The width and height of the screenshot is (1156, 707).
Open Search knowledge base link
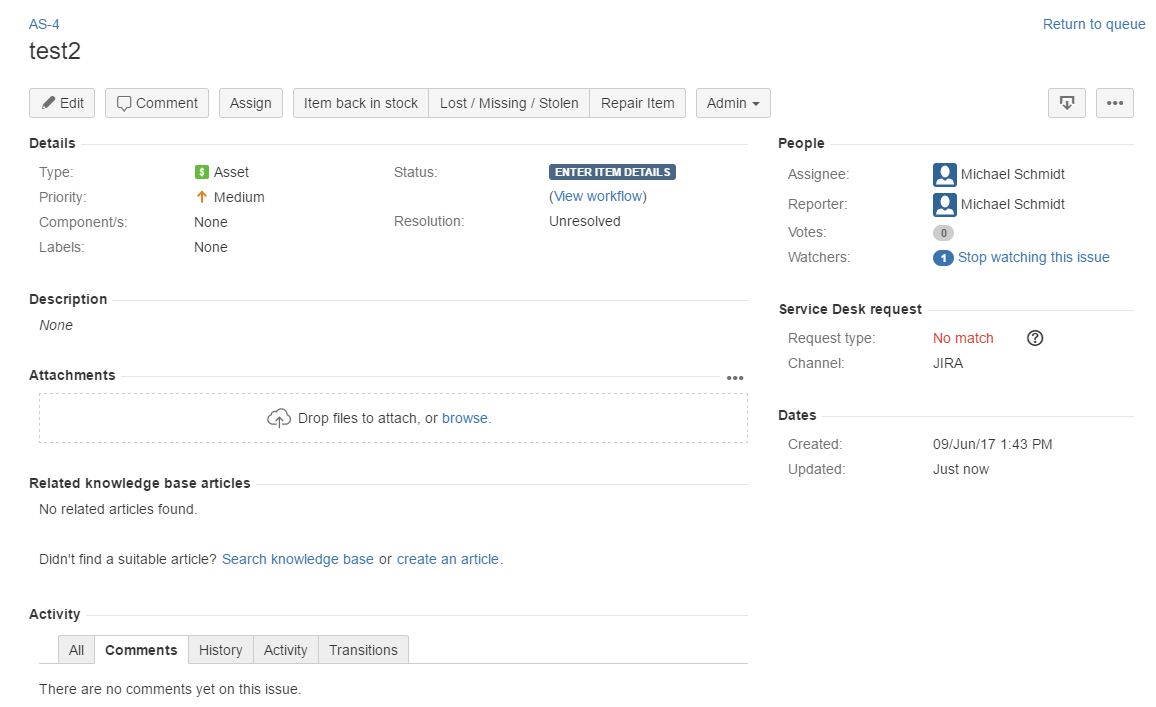pos(298,559)
